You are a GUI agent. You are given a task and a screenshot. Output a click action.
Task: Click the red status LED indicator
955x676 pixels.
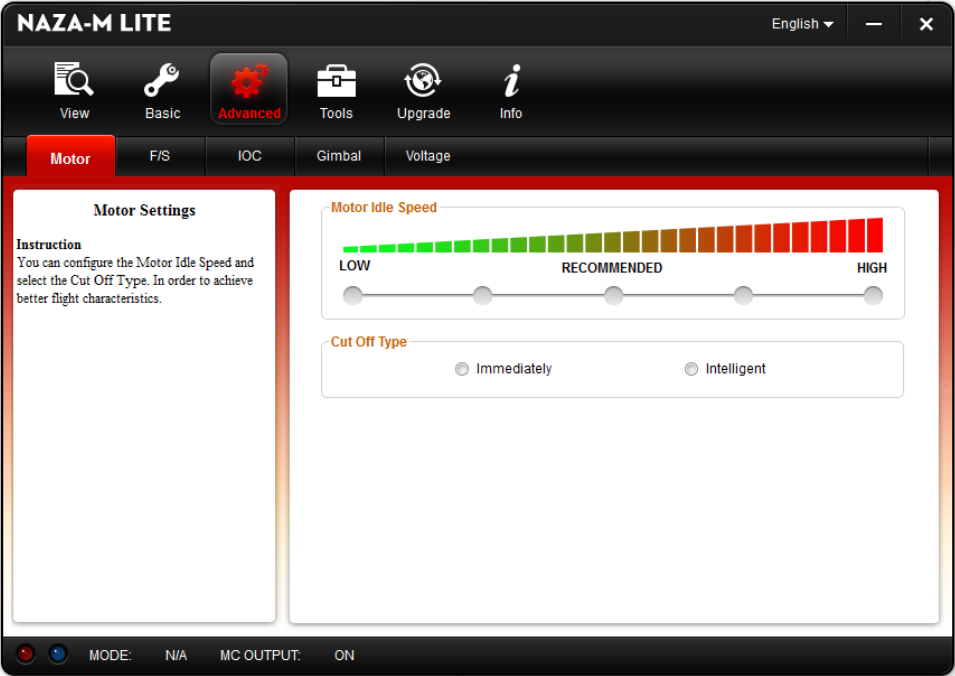click(x=26, y=654)
